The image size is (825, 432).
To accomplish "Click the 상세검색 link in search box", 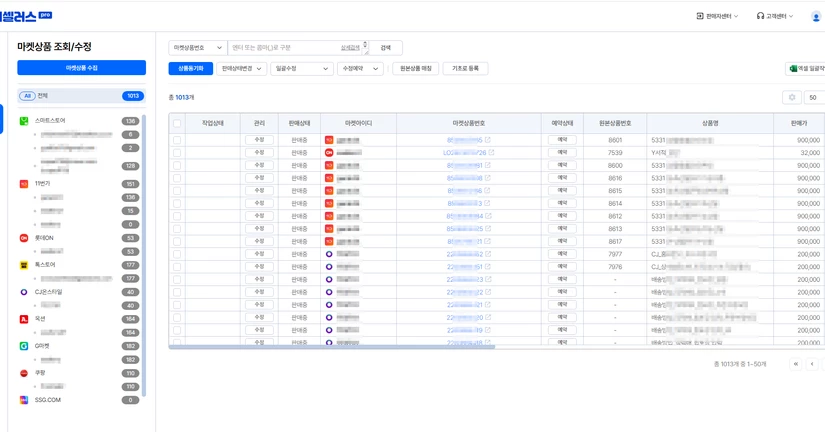I will coord(350,48).
